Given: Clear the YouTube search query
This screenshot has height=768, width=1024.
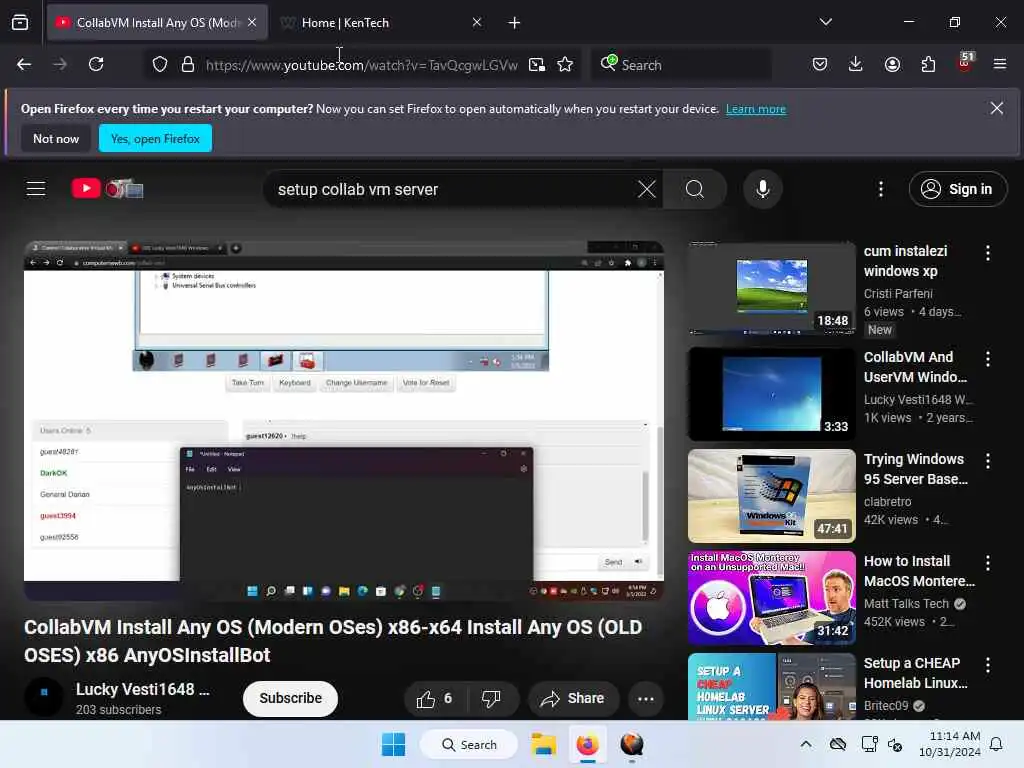Looking at the screenshot, I should click(x=647, y=189).
